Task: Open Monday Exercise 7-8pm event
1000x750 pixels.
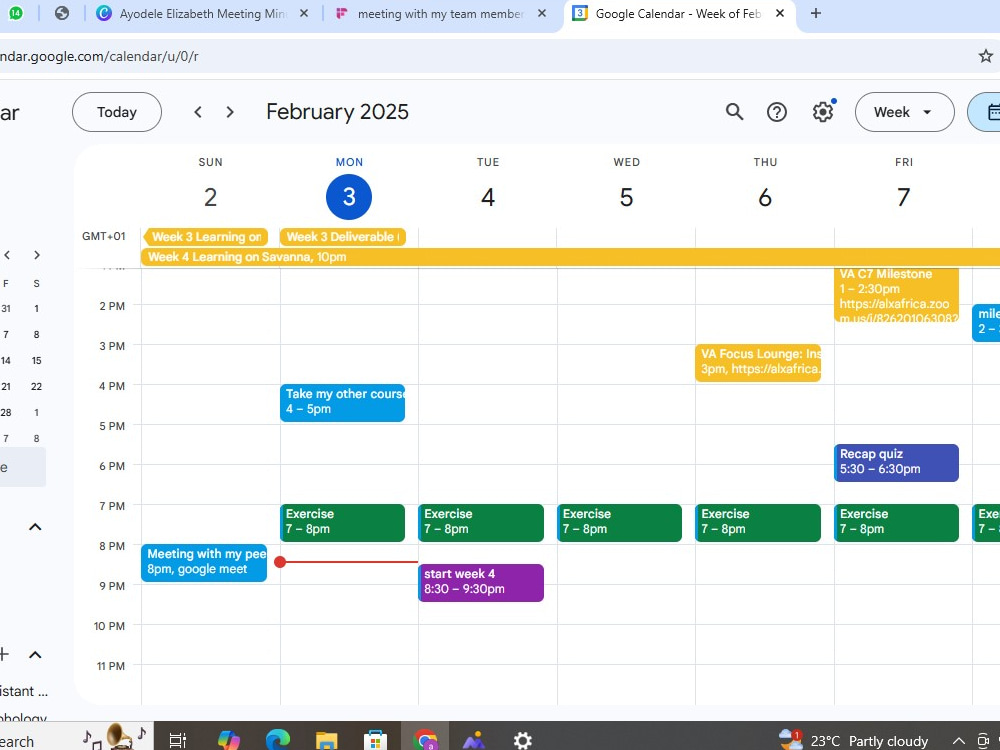Action: click(342, 522)
